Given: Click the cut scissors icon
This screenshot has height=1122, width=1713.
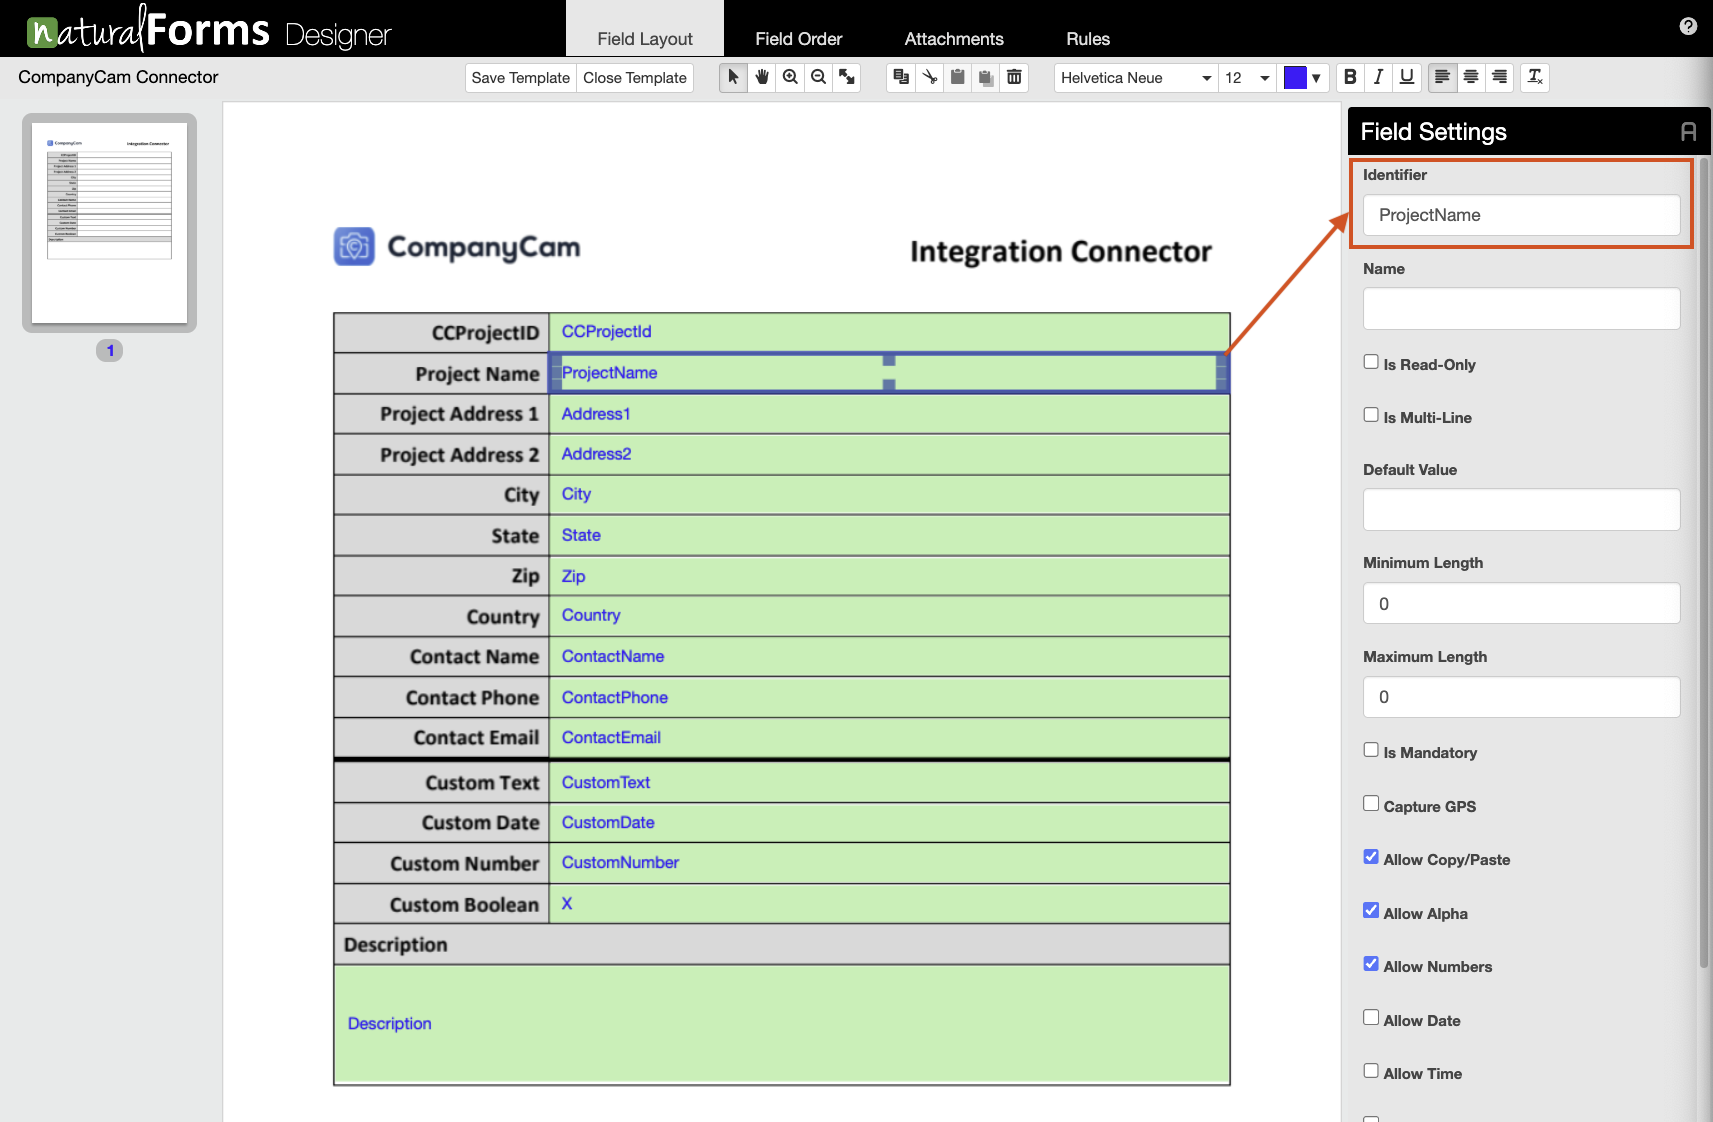Looking at the screenshot, I should 929,77.
